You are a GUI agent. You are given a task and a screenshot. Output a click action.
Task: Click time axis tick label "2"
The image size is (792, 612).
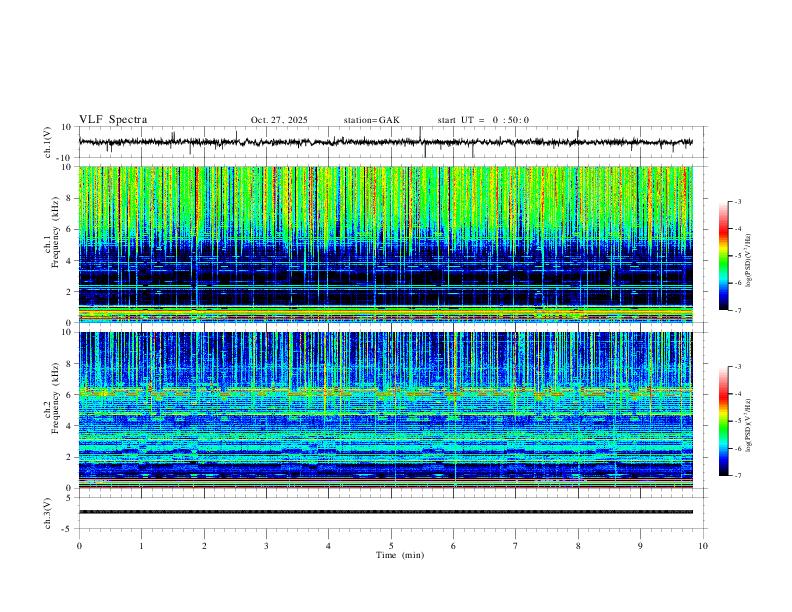click(204, 546)
